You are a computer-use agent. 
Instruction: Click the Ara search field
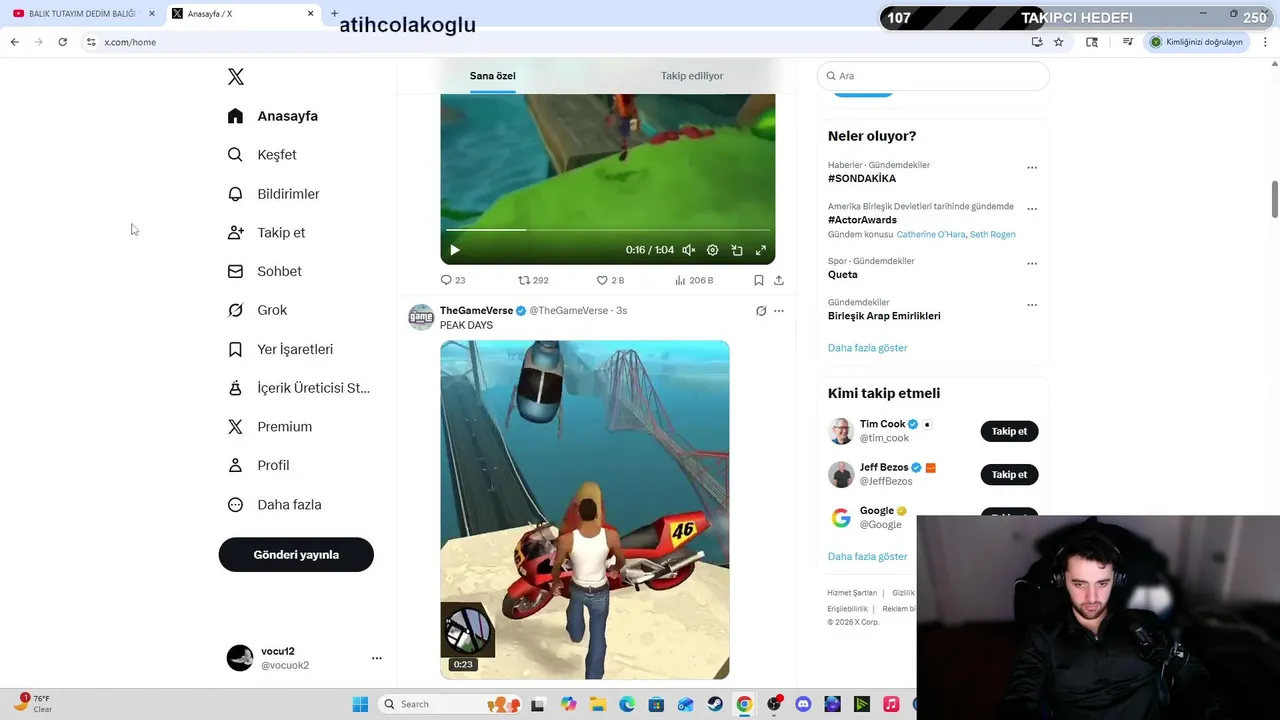coord(933,76)
